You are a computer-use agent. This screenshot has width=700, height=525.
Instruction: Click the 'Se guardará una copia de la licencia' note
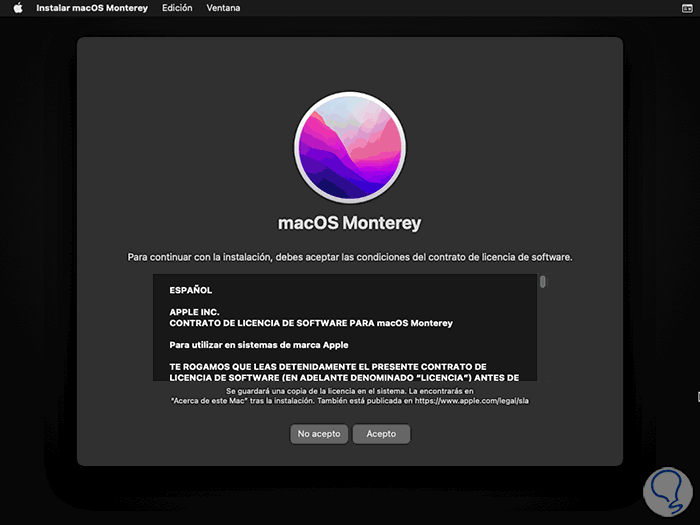pyautogui.click(x=350, y=396)
